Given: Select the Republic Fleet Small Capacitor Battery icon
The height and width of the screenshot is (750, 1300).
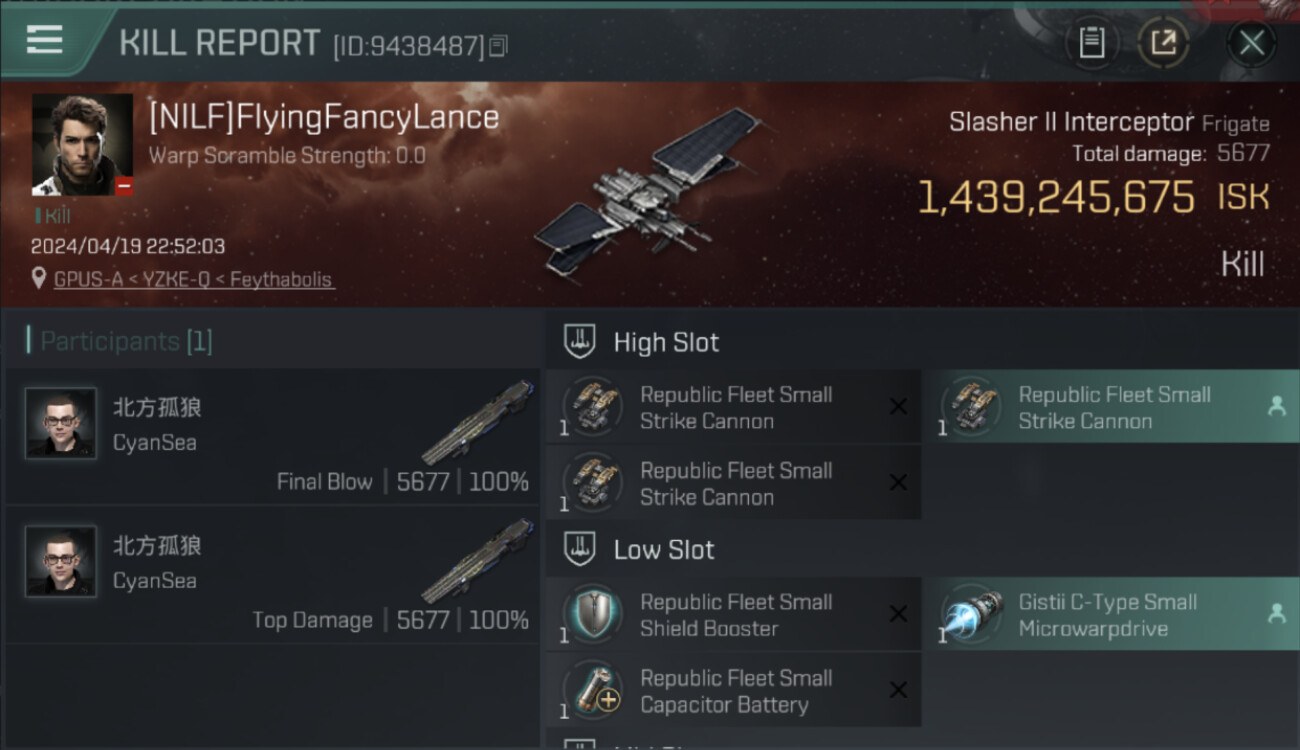Looking at the screenshot, I should tap(593, 691).
